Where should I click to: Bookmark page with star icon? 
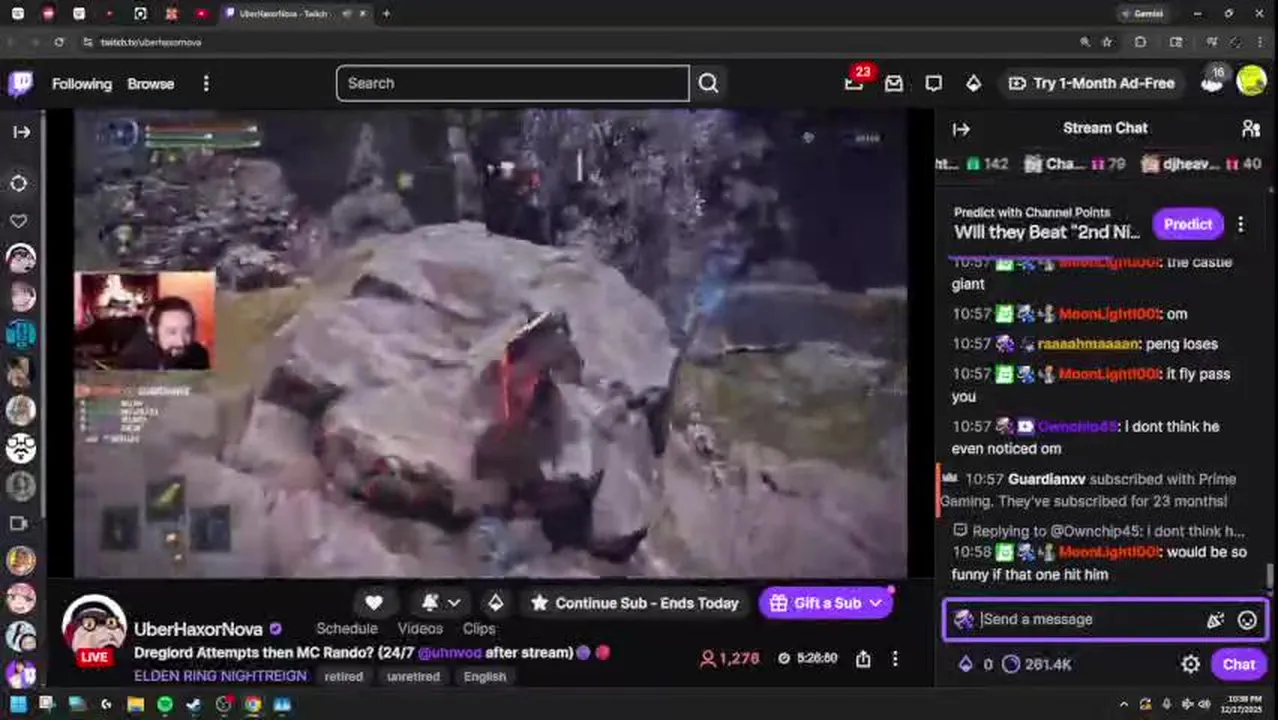(1107, 42)
